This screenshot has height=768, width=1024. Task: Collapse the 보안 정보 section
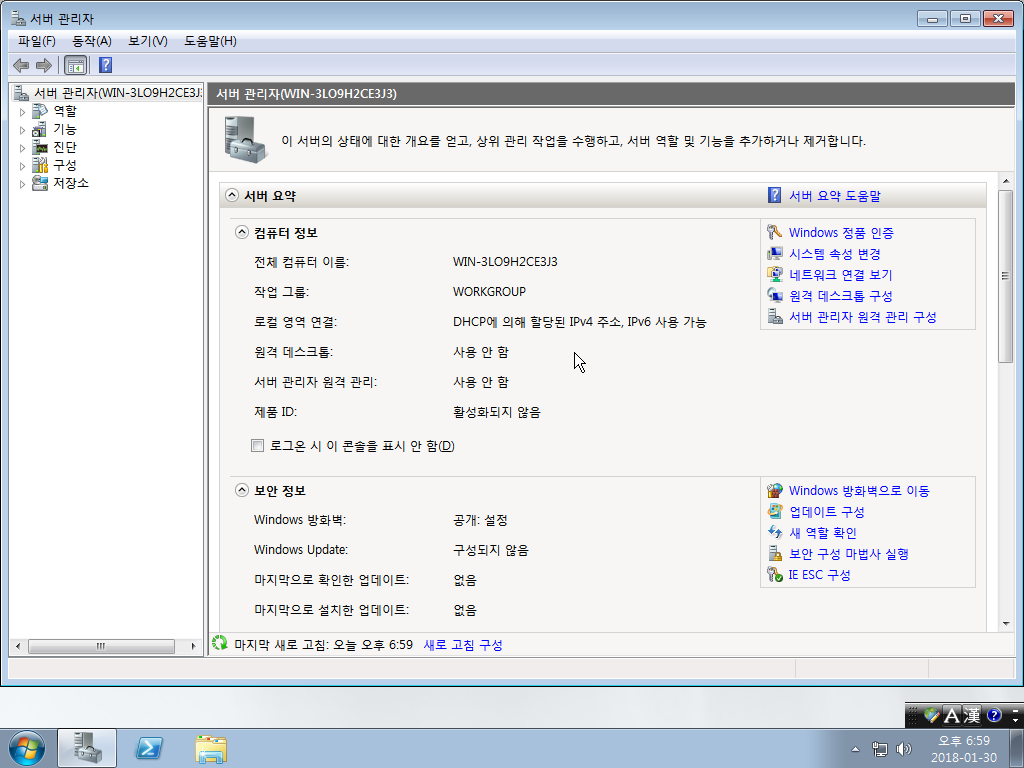click(242, 490)
